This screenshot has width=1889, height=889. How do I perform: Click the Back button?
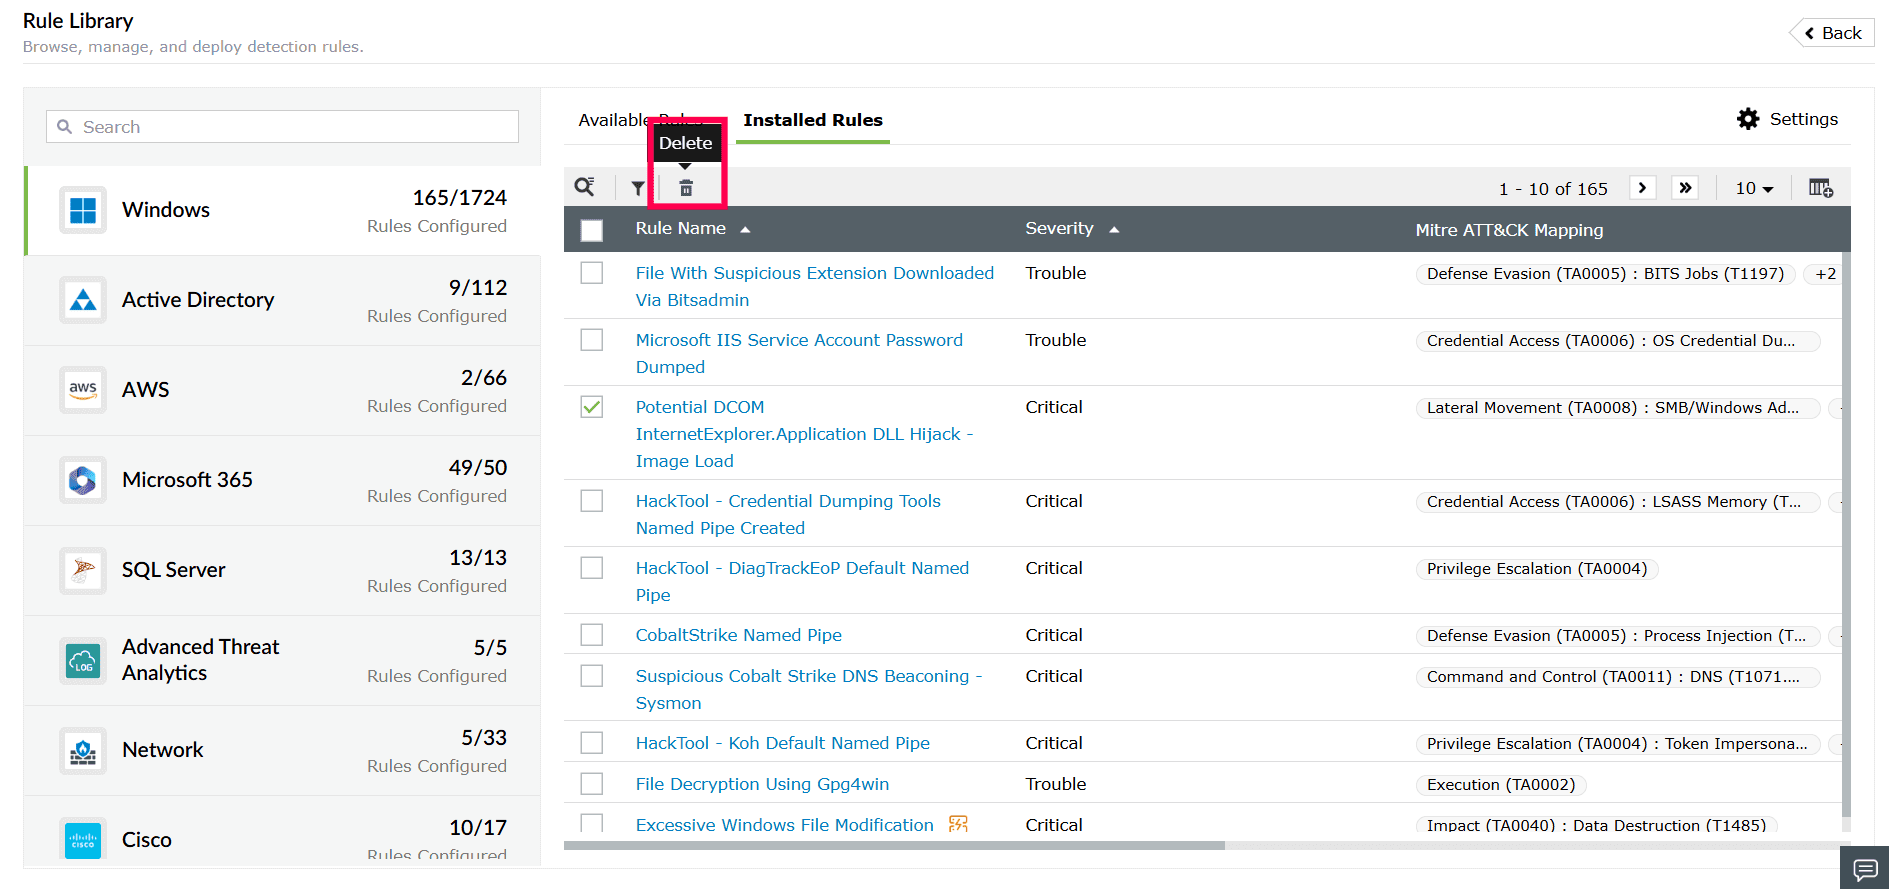(1834, 33)
